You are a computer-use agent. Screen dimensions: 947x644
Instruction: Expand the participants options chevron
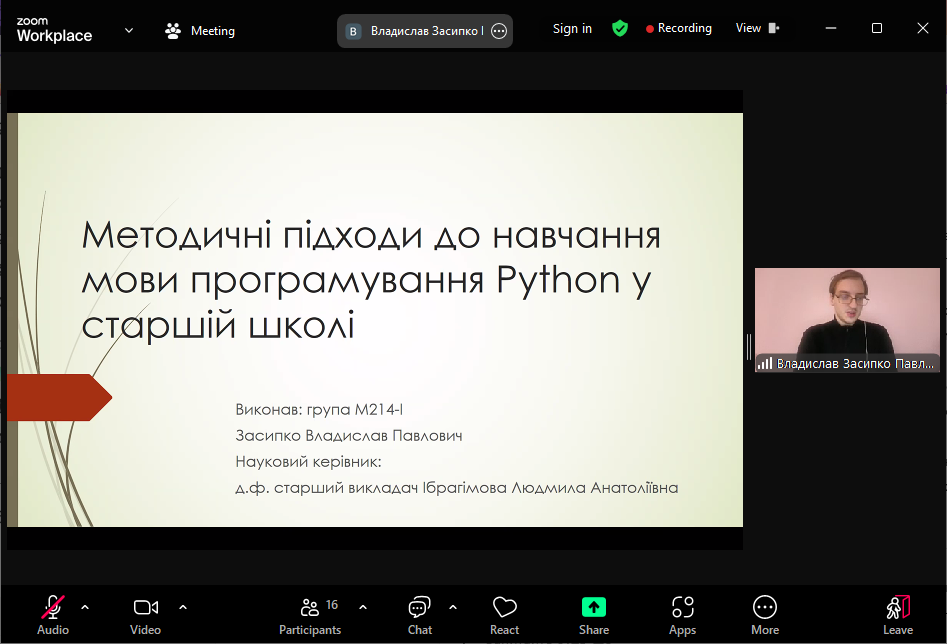[363, 607]
